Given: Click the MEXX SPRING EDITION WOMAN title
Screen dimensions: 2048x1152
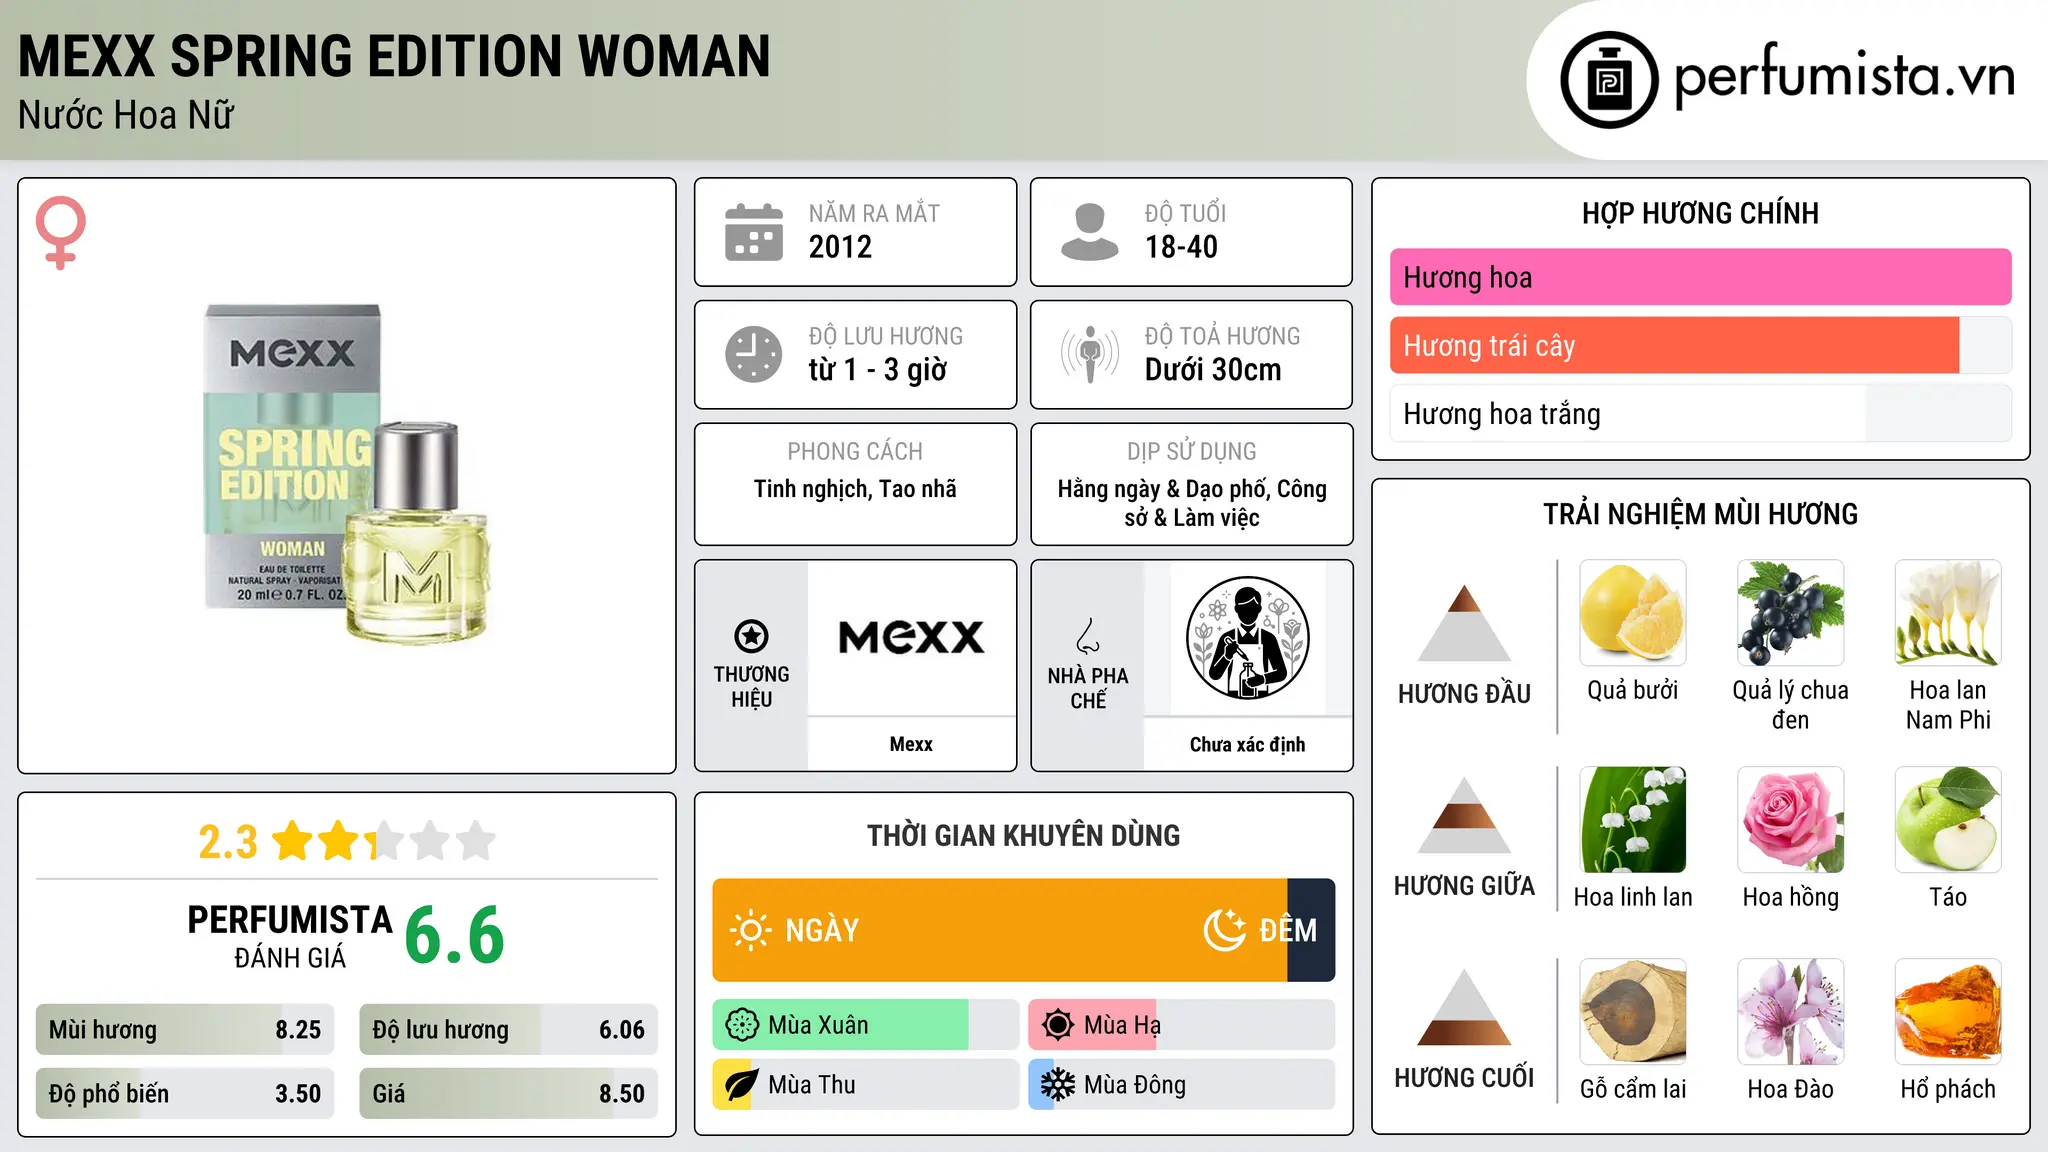Looking at the screenshot, I should pos(394,56).
